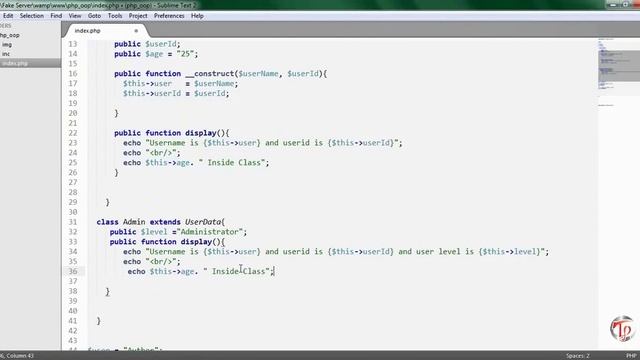This screenshot has width=640, height=360.
Task: Open the View menu
Action: 75,16
